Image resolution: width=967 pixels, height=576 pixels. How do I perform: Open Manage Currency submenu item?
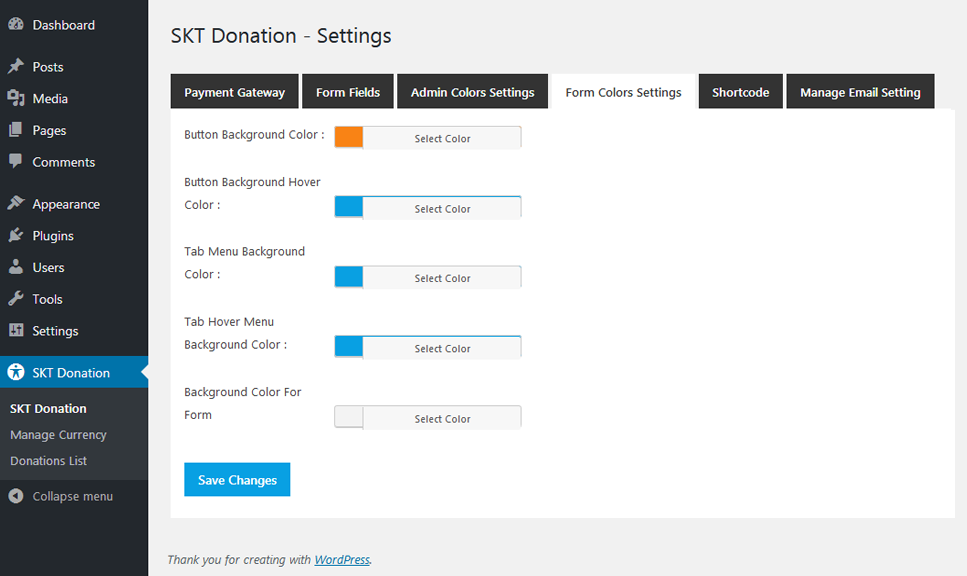(58, 435)
